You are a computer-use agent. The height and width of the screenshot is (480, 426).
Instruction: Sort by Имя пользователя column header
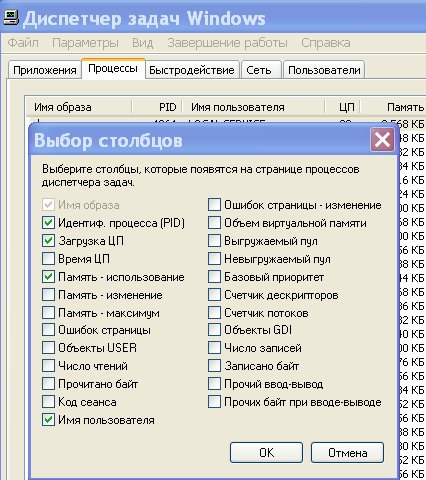click(253, 107)
